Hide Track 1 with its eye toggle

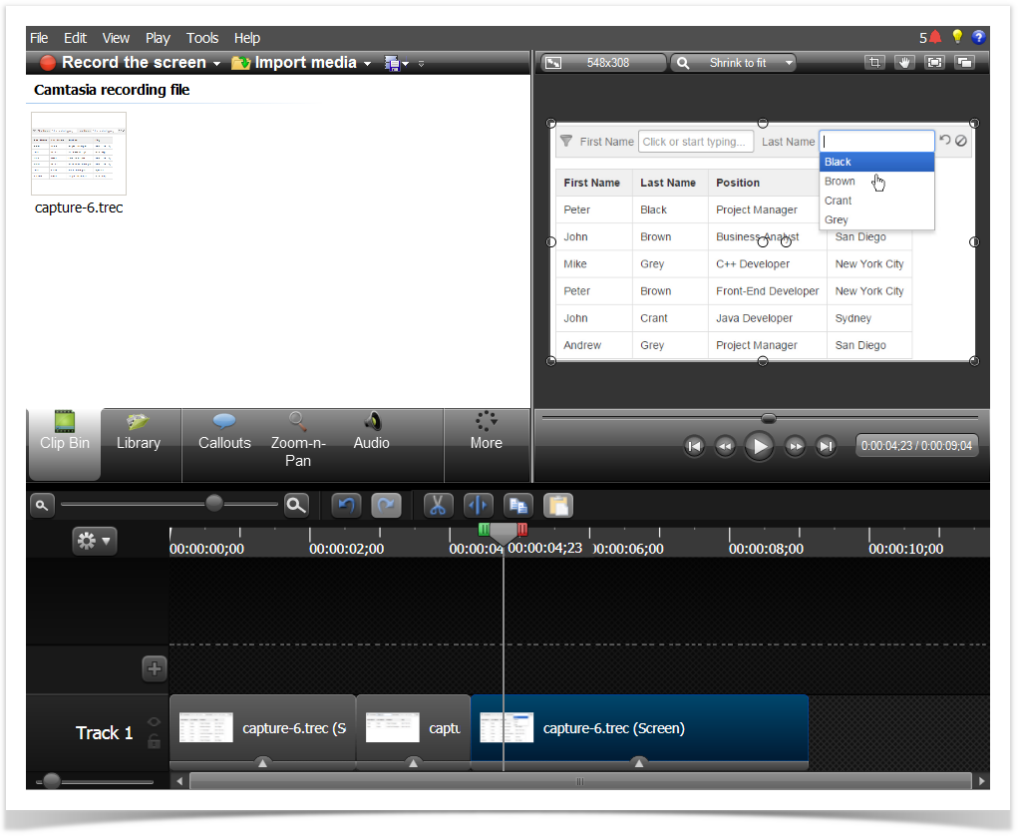(154, 722)
